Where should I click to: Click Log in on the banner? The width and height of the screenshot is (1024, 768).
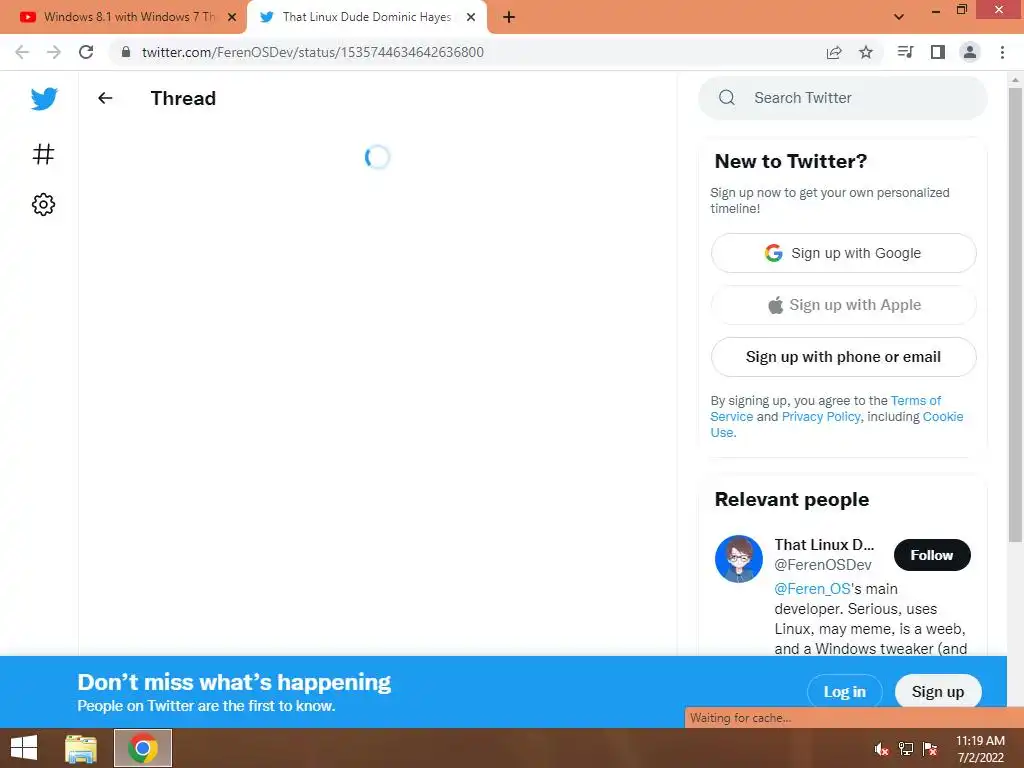(844, 692)
